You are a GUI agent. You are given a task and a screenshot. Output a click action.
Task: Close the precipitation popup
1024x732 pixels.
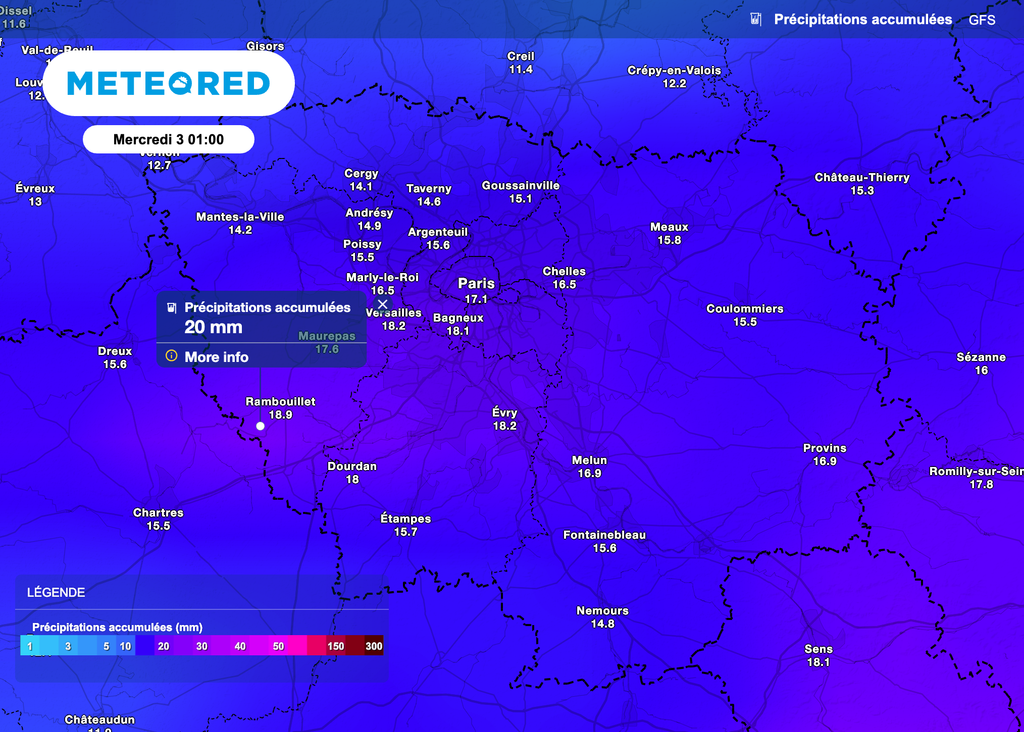382,304
